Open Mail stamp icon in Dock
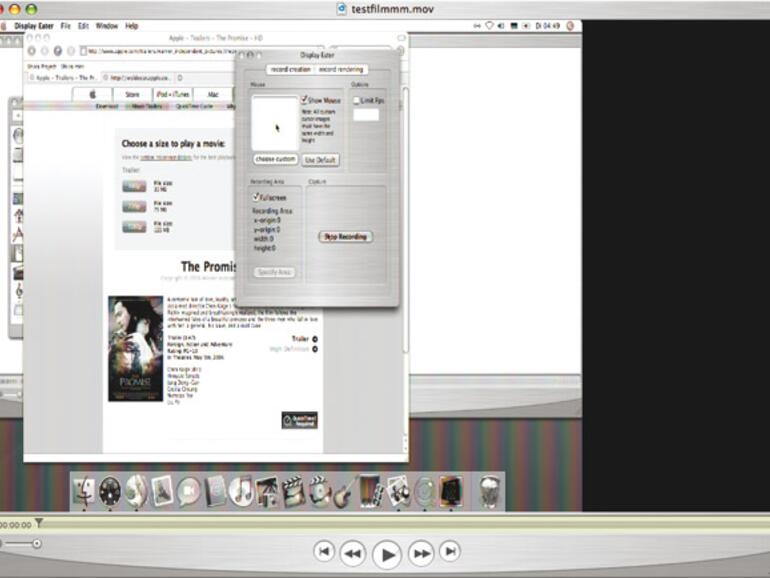The width and height of the screenshot is (770, 578). point(162,491)
